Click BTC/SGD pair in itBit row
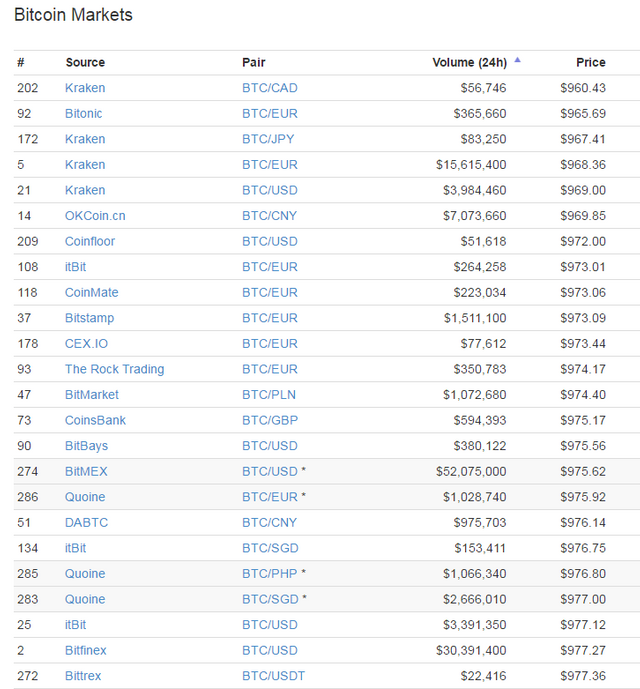 click(x=270, y=548)
